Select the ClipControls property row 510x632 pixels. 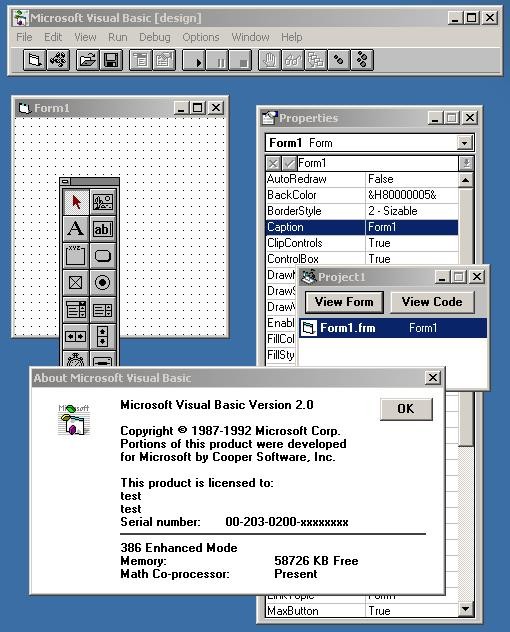362,243
